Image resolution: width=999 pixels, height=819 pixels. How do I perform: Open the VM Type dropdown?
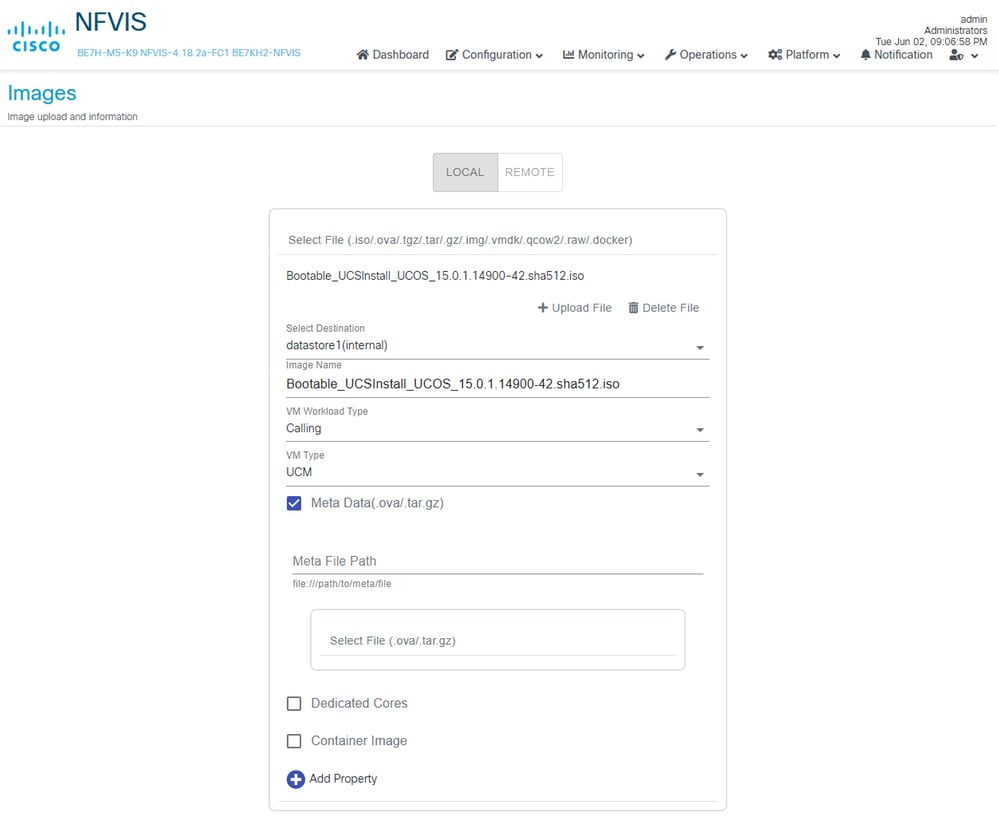(497, 472)
